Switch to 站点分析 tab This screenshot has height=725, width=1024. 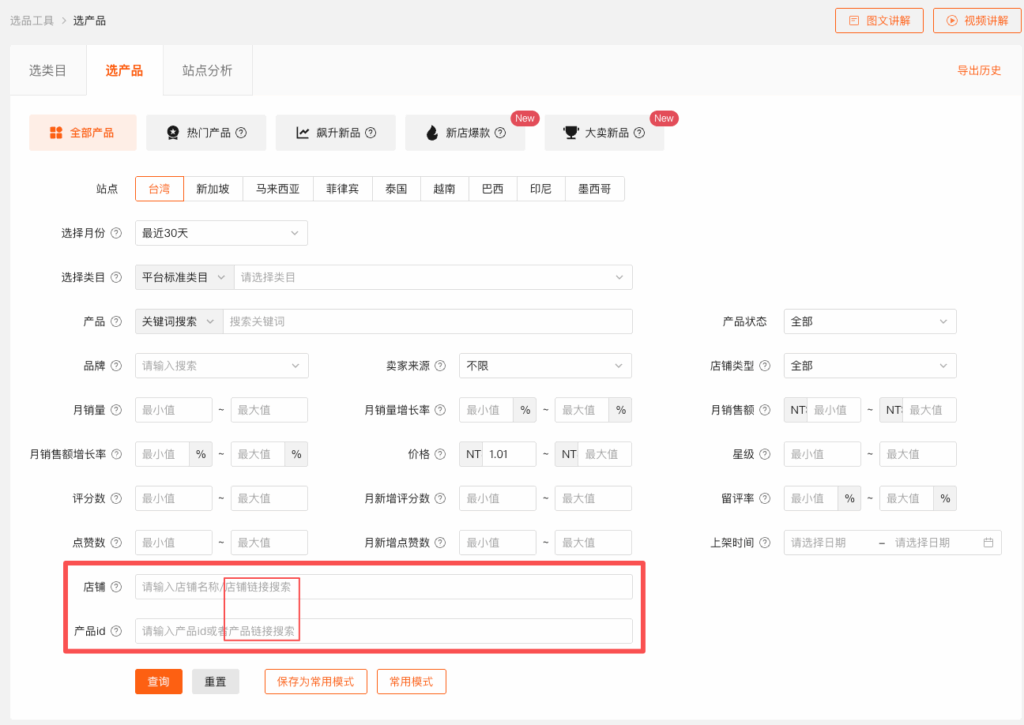coord(207,71)
